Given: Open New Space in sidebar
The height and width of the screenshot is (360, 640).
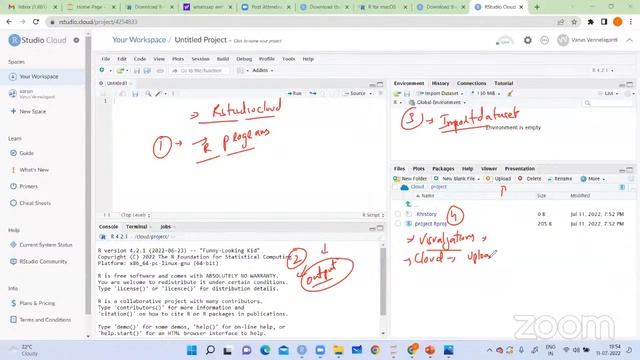Looking at the screenshot, I should click(28, 111).
